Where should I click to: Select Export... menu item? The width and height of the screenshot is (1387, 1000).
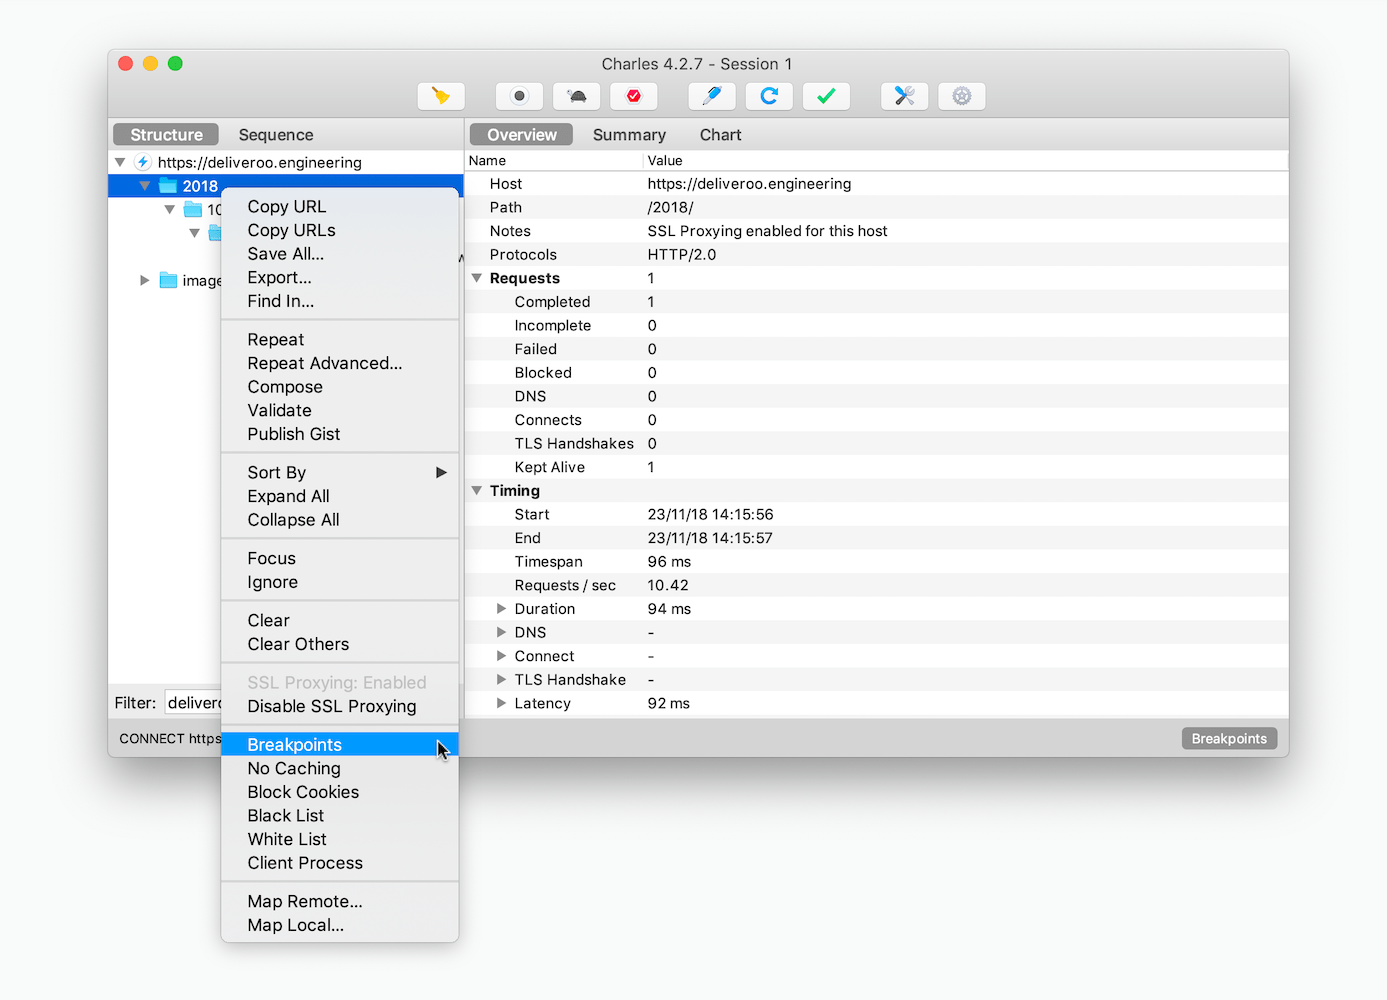(x=340, y=278)
